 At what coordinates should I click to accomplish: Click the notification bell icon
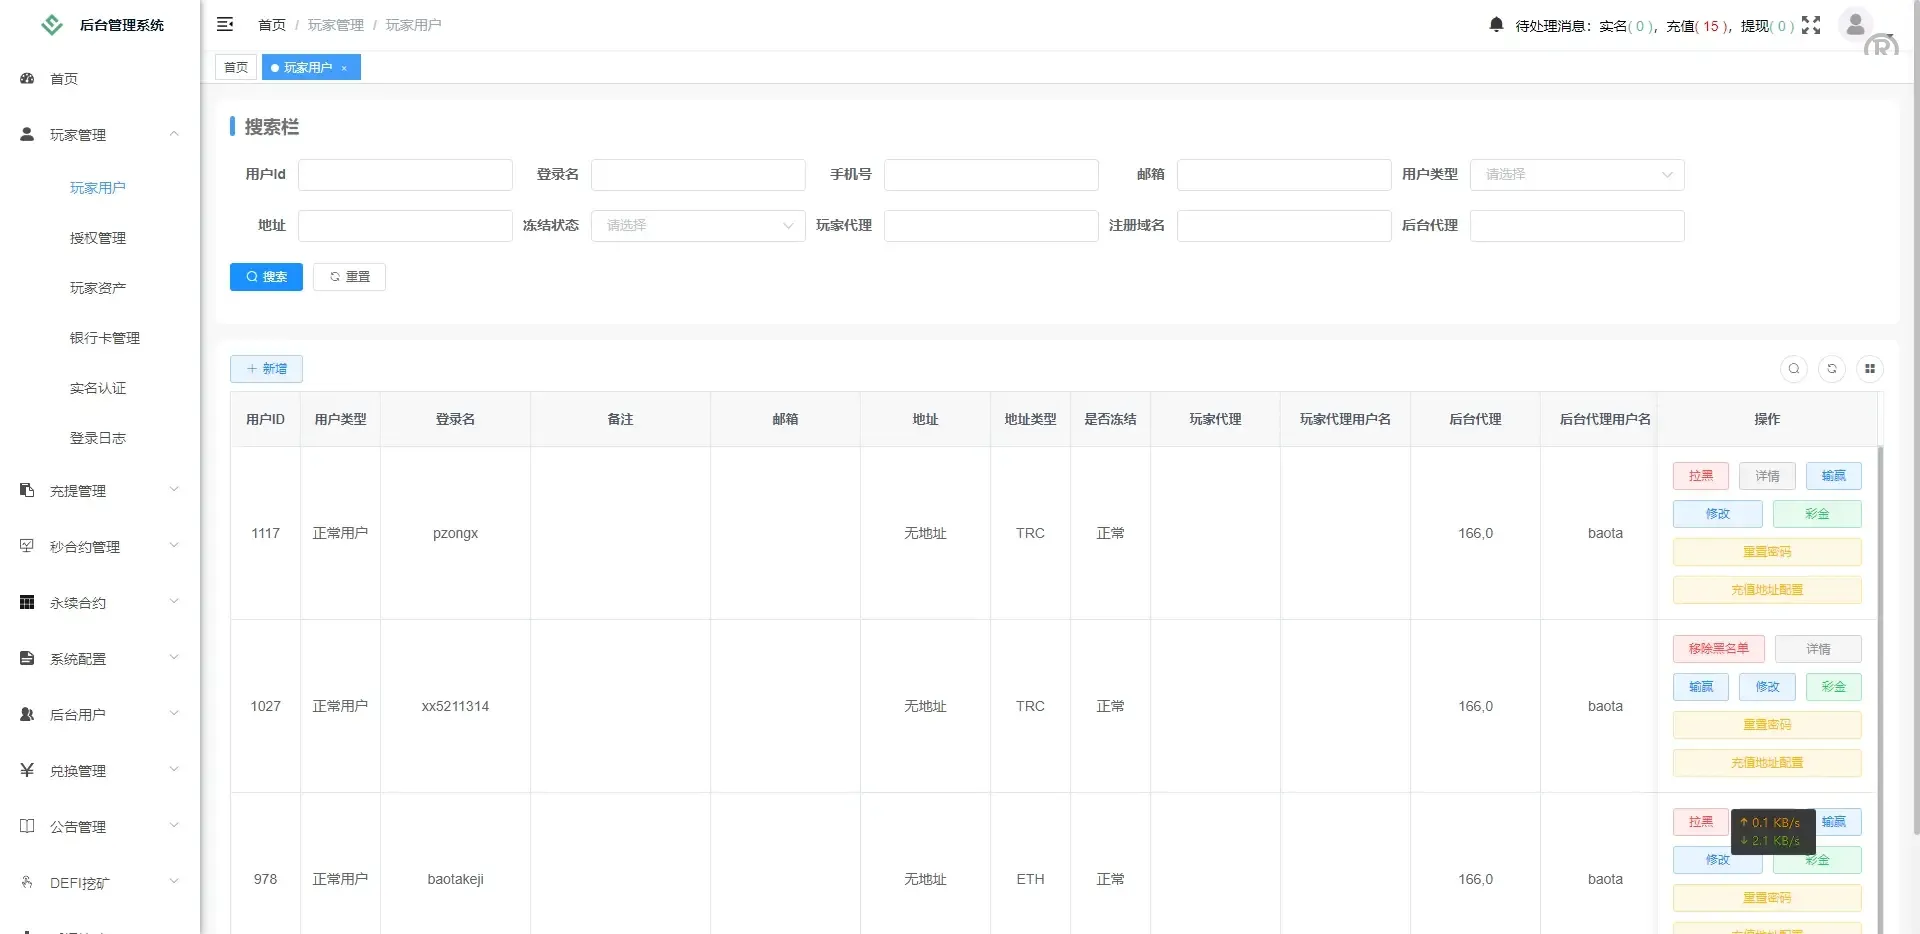tap(1495, 25)
